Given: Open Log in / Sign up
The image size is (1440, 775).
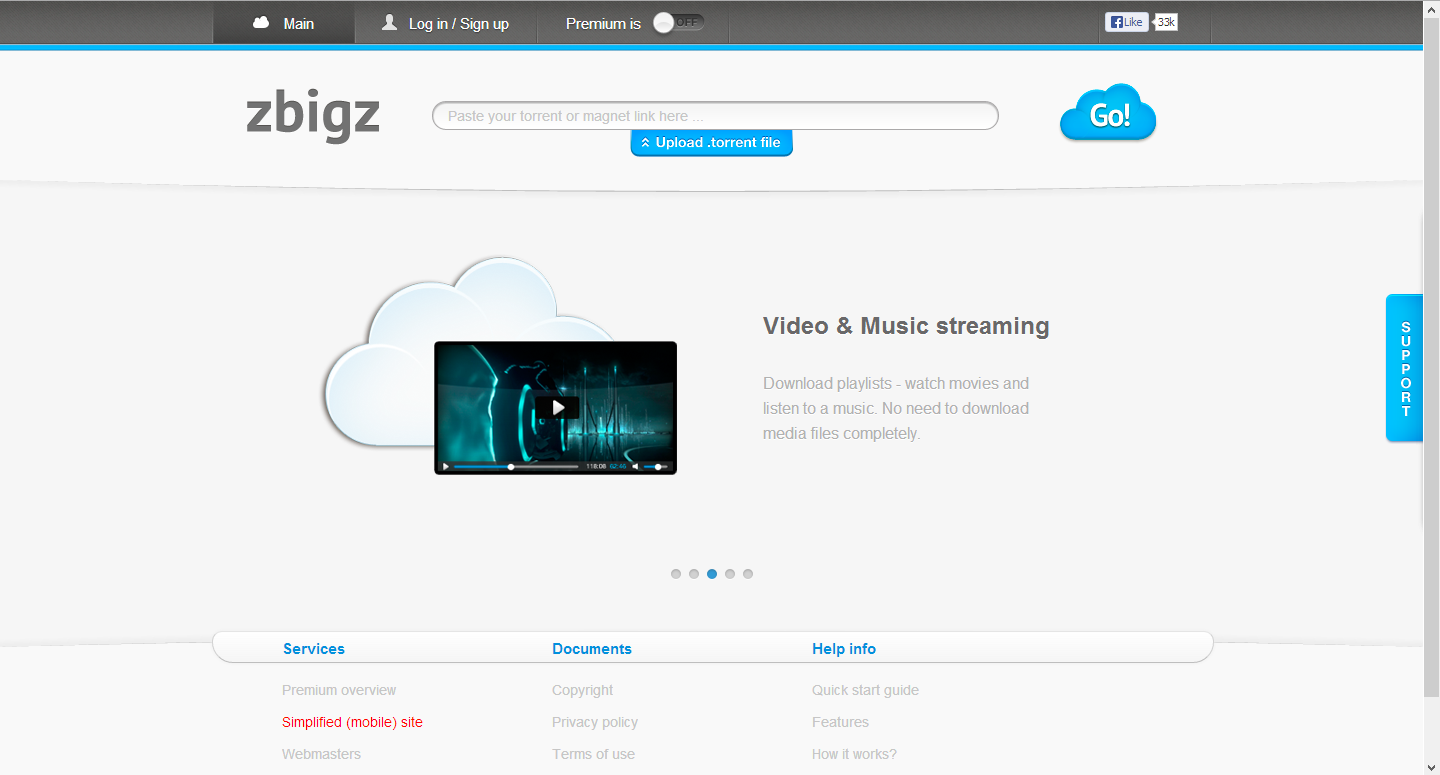Looking at the screenshot, I should (446, 23).
